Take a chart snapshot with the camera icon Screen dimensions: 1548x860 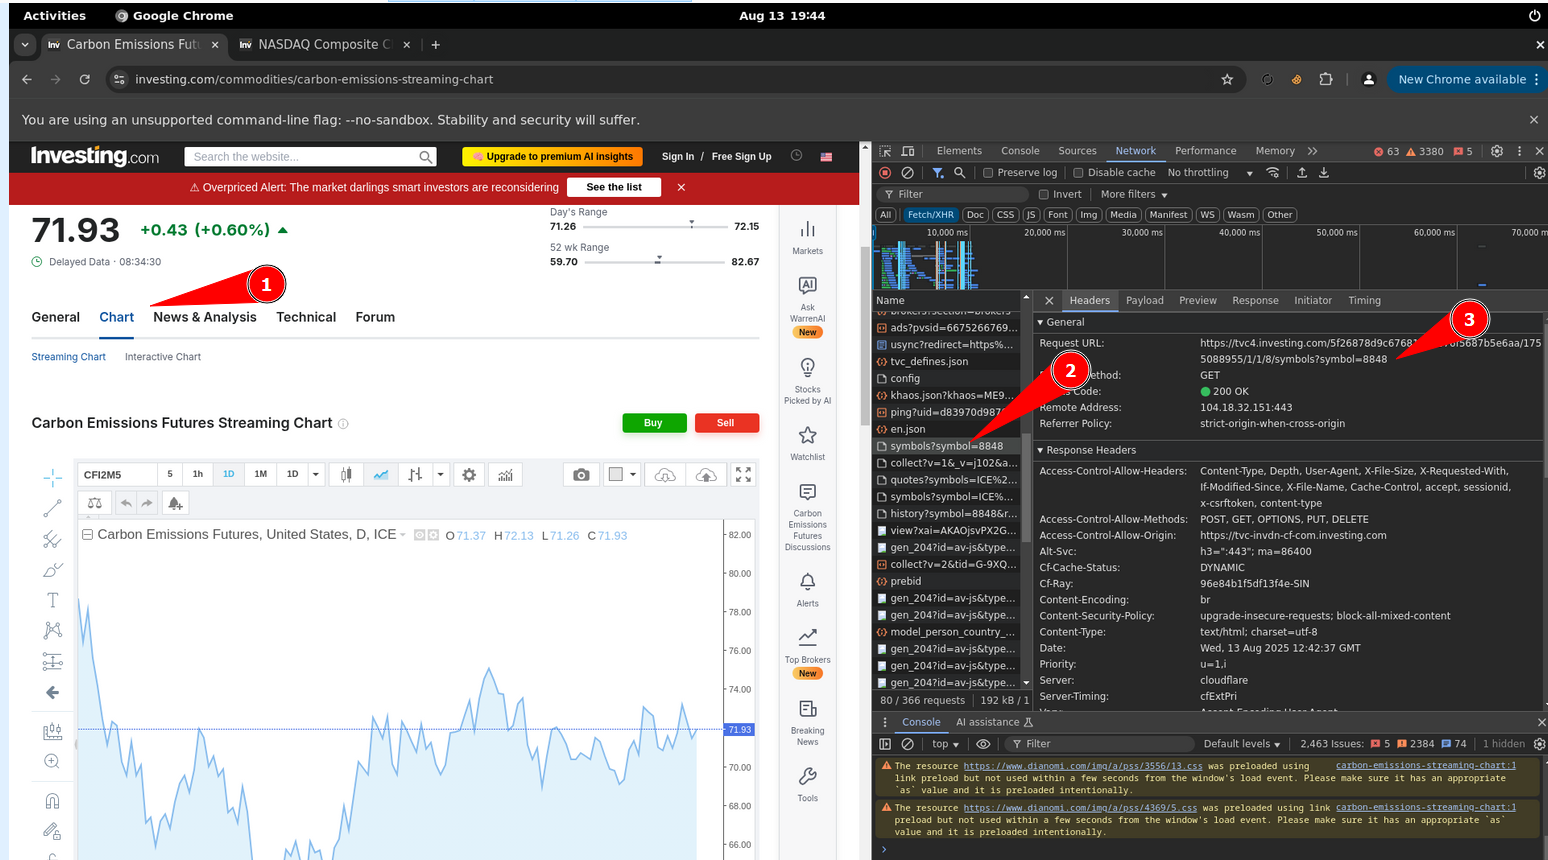coord(581,475)
